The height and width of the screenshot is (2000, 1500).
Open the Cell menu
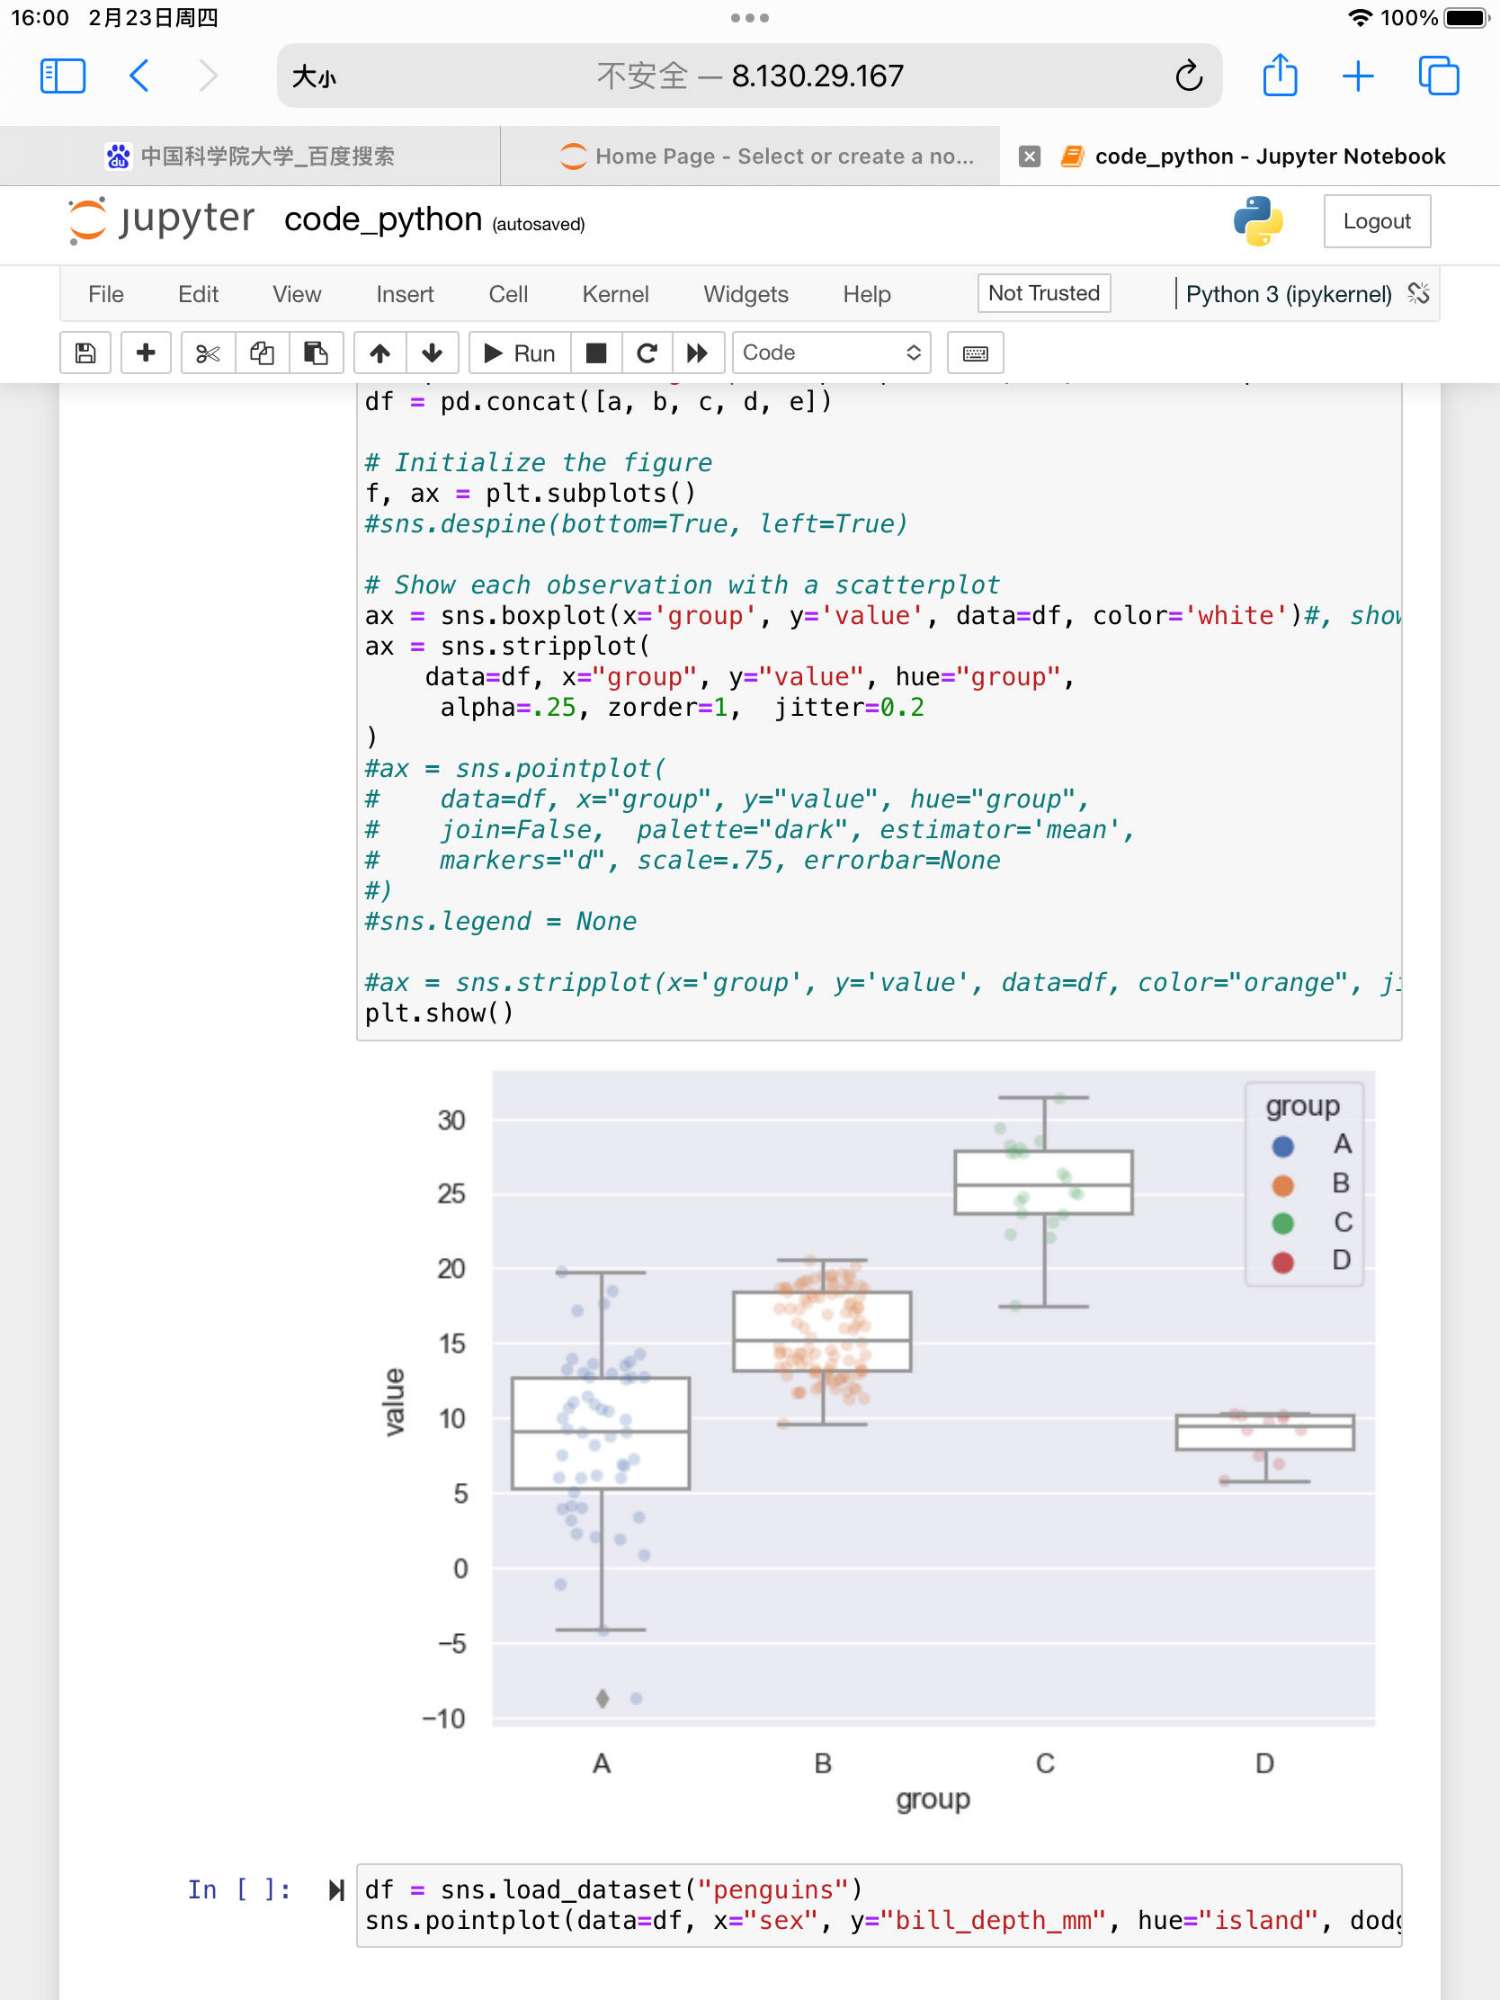(508, 294)
